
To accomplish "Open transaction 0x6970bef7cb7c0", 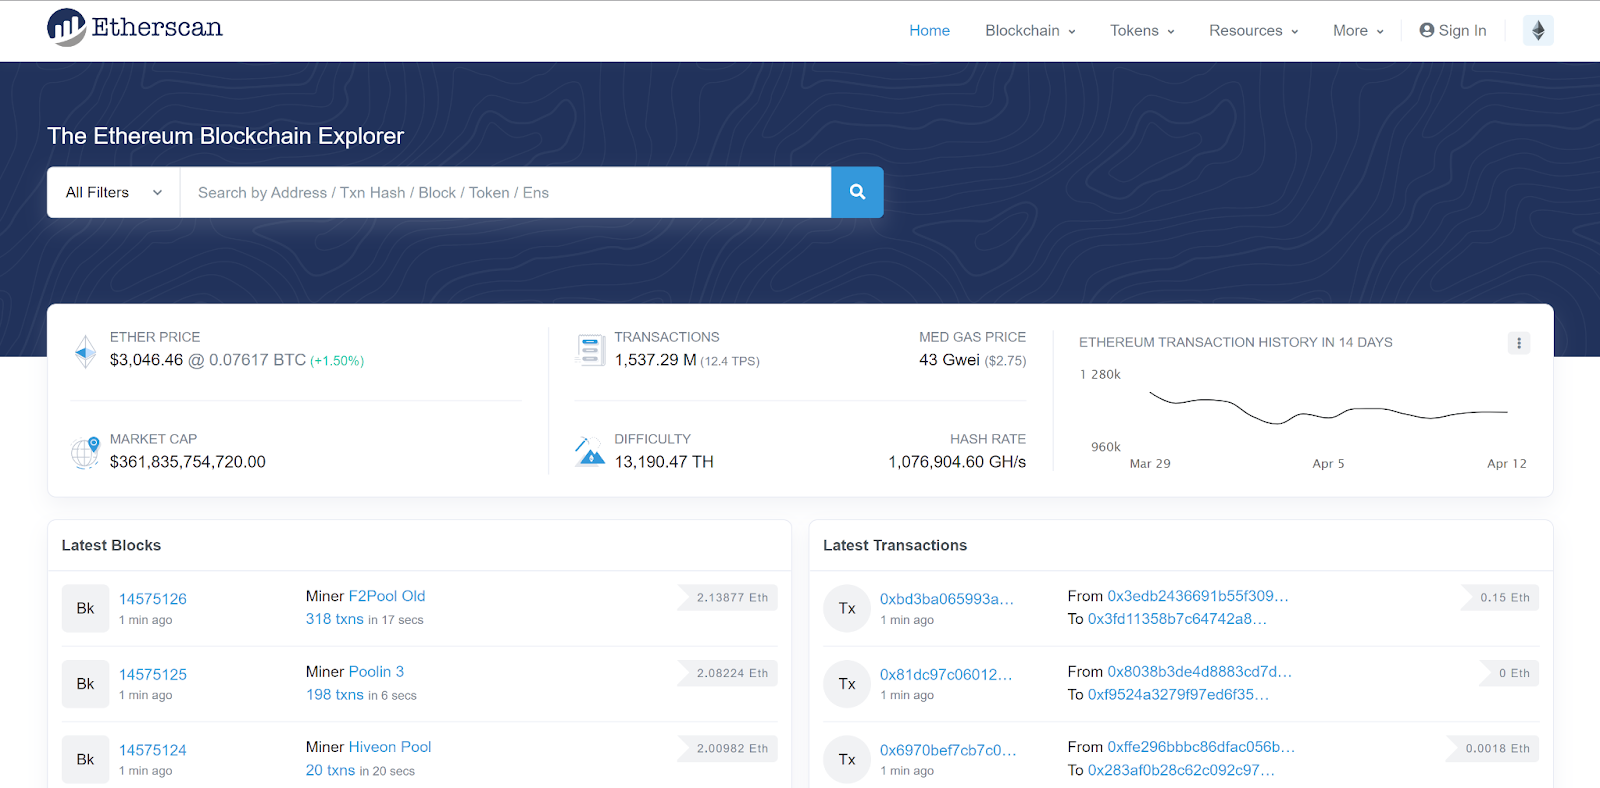I will pyautogui.click(x=948, y=750).
